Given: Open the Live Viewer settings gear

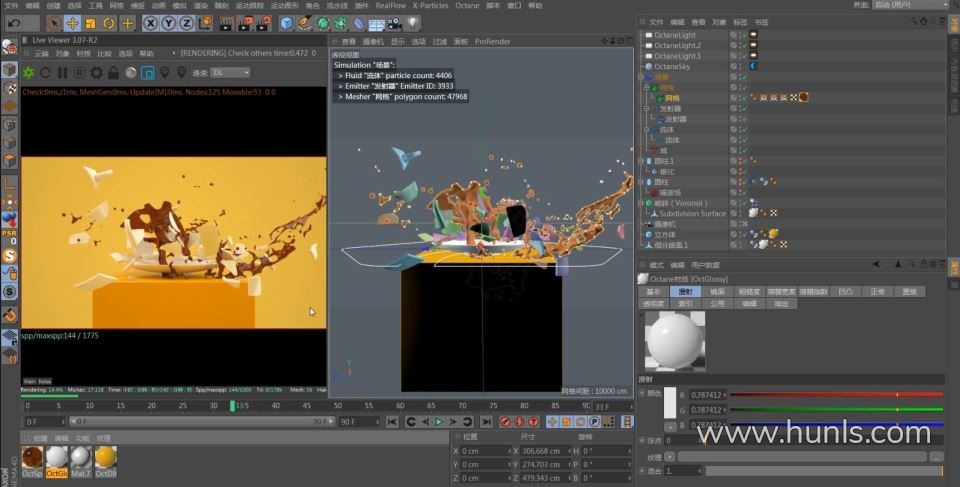Looking at the screenshot, I should (x=96, y=72).
